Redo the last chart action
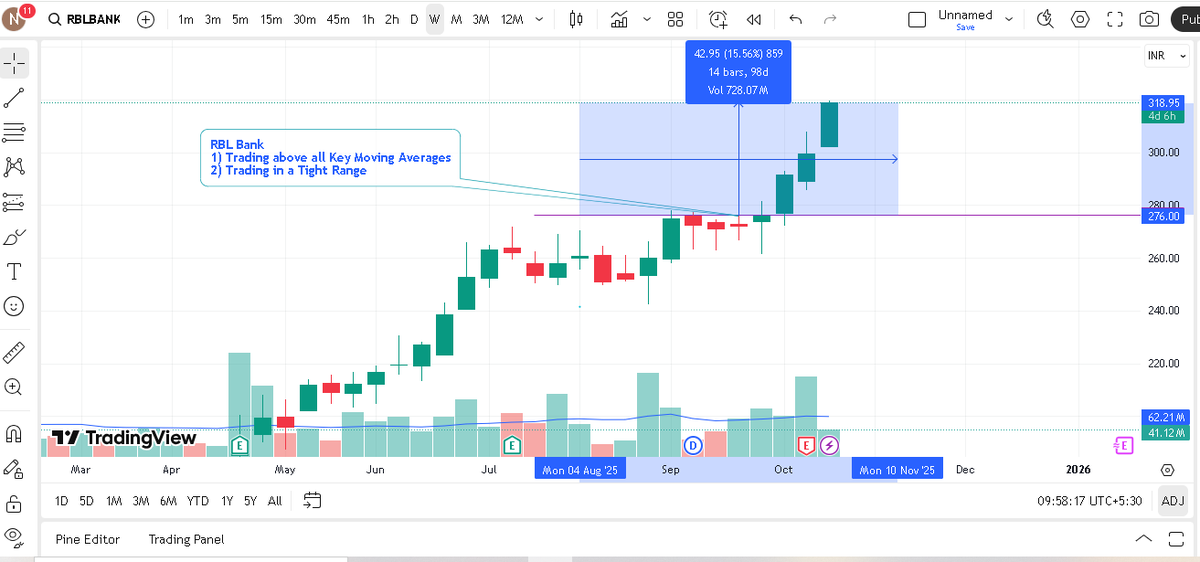The height and width of the screenshot is (562, 1200). [x=829, y=19]
